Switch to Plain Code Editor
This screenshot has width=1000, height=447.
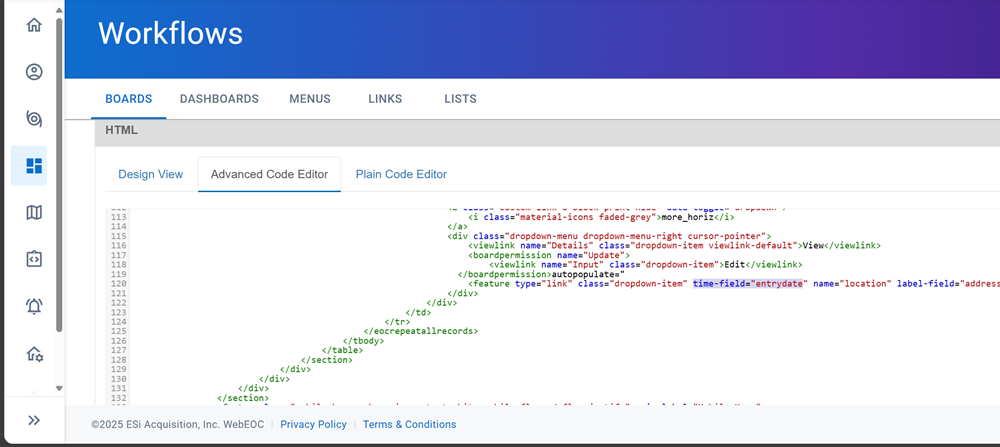pyautogui.click(x=401, y=174)
